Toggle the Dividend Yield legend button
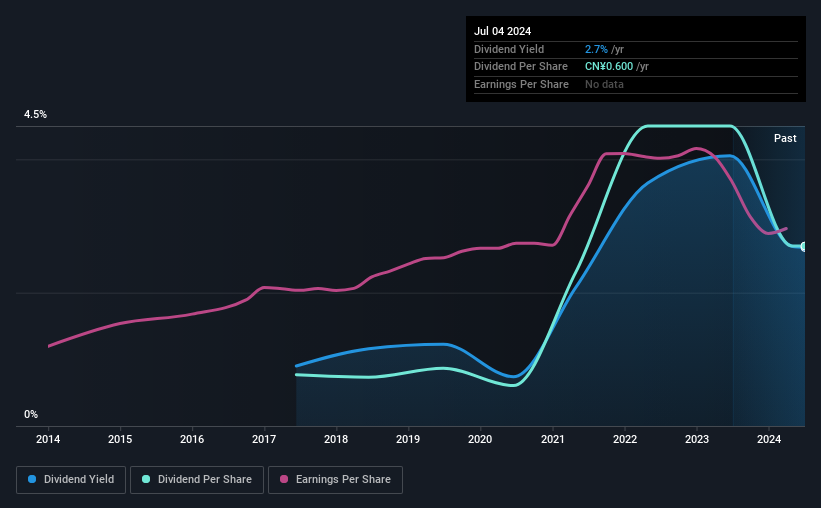 [71, 480]
